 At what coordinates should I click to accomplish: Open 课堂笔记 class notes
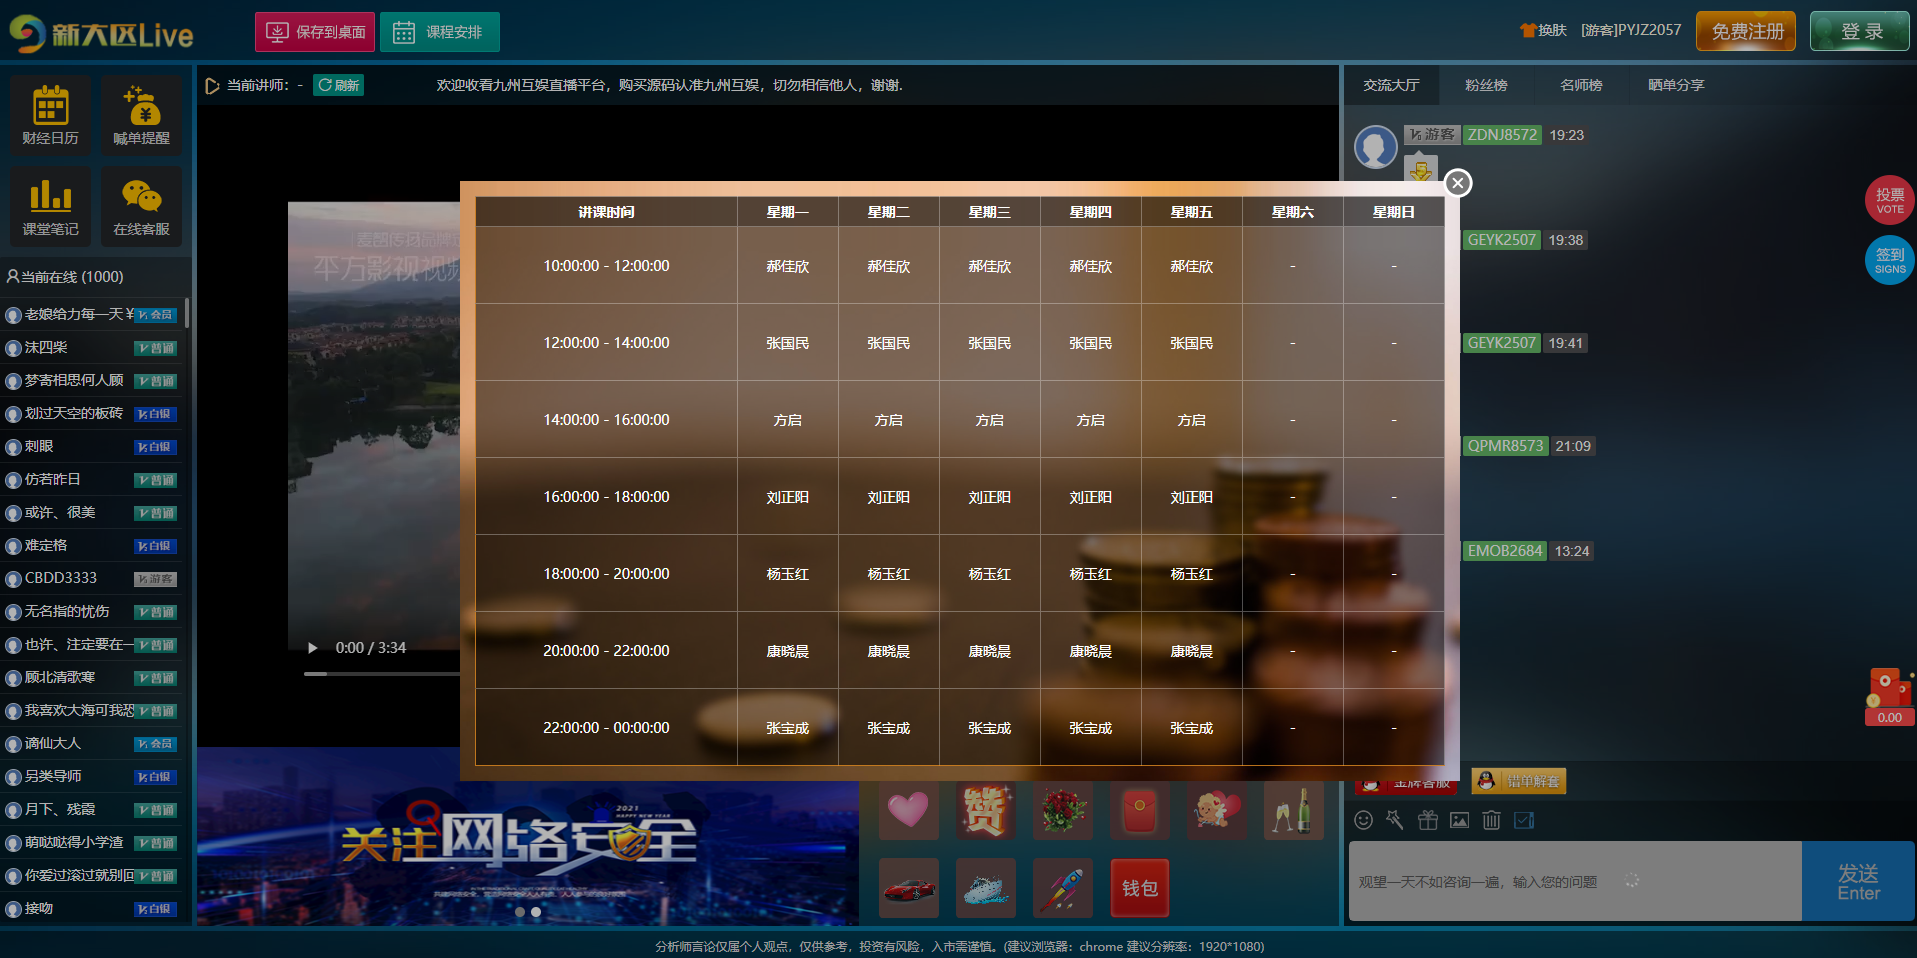[x=50, y=205]
